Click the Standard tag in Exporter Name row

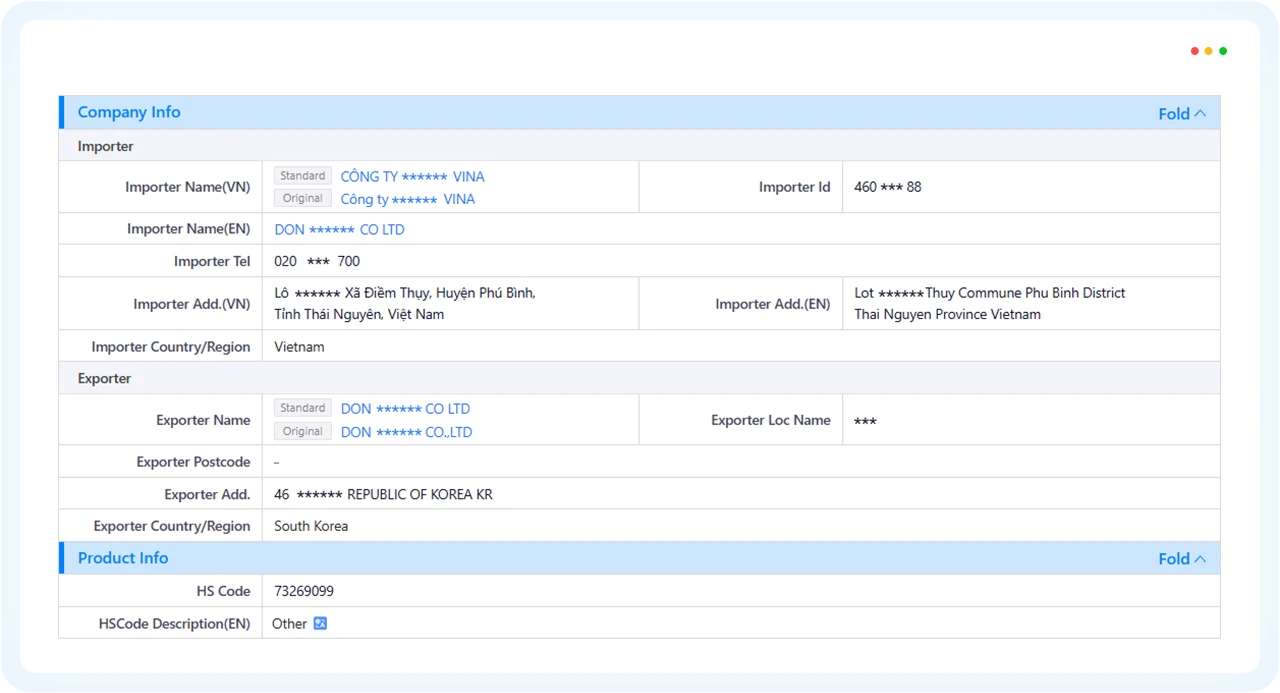point(302,408)
